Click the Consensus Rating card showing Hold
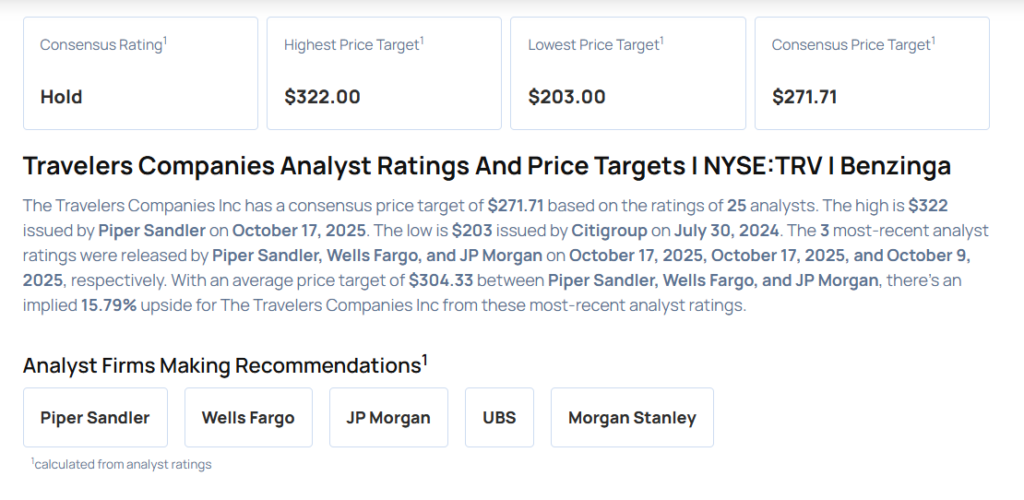The image size is (1024, 500). [x=140, y=73]
